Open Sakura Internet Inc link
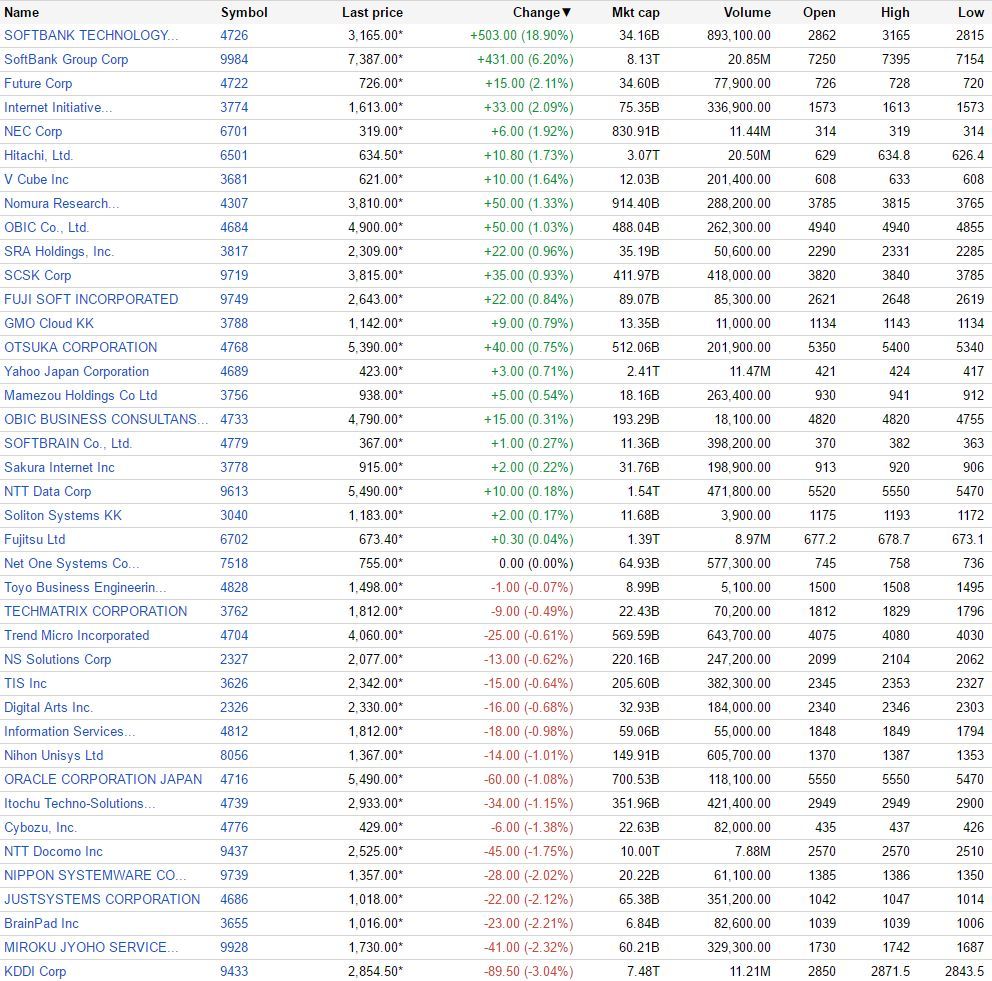This screenshot has height=981, width=992. coord(59,467)
